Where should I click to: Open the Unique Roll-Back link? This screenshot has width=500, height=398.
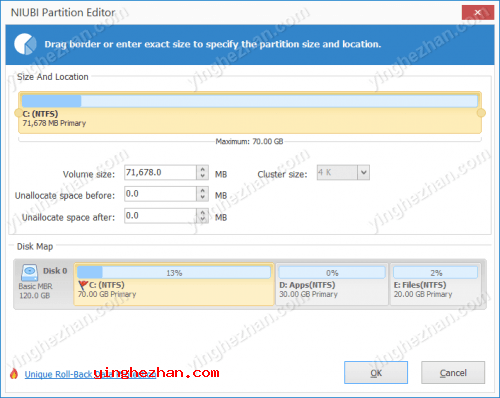pos(90,374)
